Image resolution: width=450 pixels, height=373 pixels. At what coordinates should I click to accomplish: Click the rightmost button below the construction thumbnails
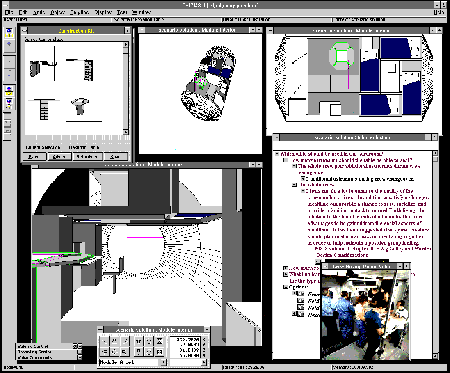click(116, 156)
